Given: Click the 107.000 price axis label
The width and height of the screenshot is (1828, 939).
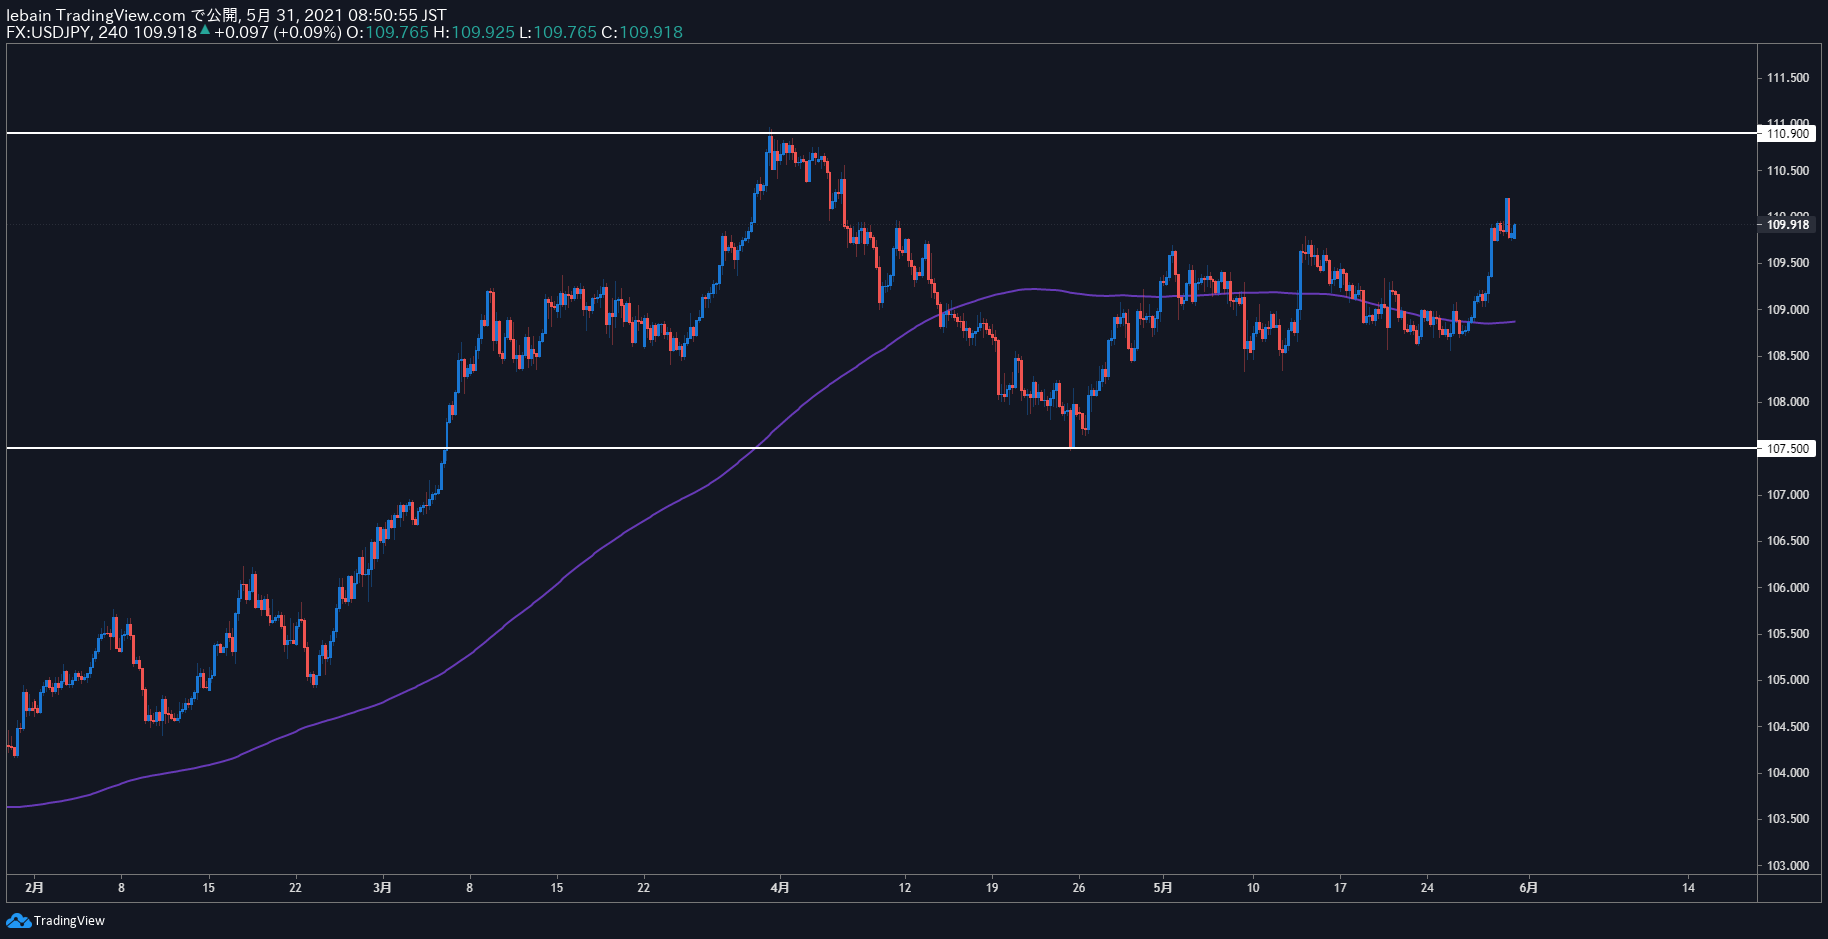Looking at the screenshot, I should pos(1787,495).
